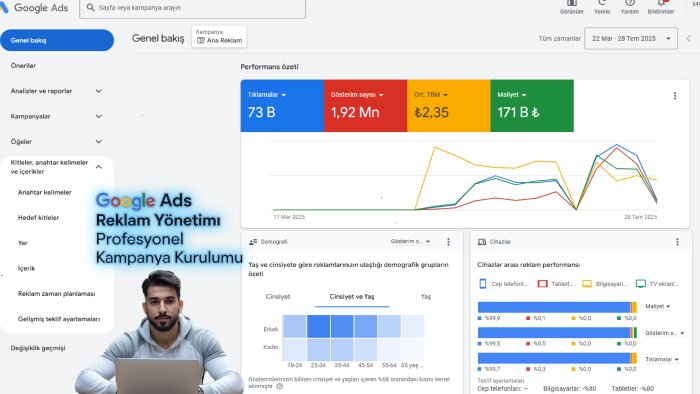
Task: Click the 1,92 Mn impressions value
Action: pyautogui.click(x=355, y=112)
